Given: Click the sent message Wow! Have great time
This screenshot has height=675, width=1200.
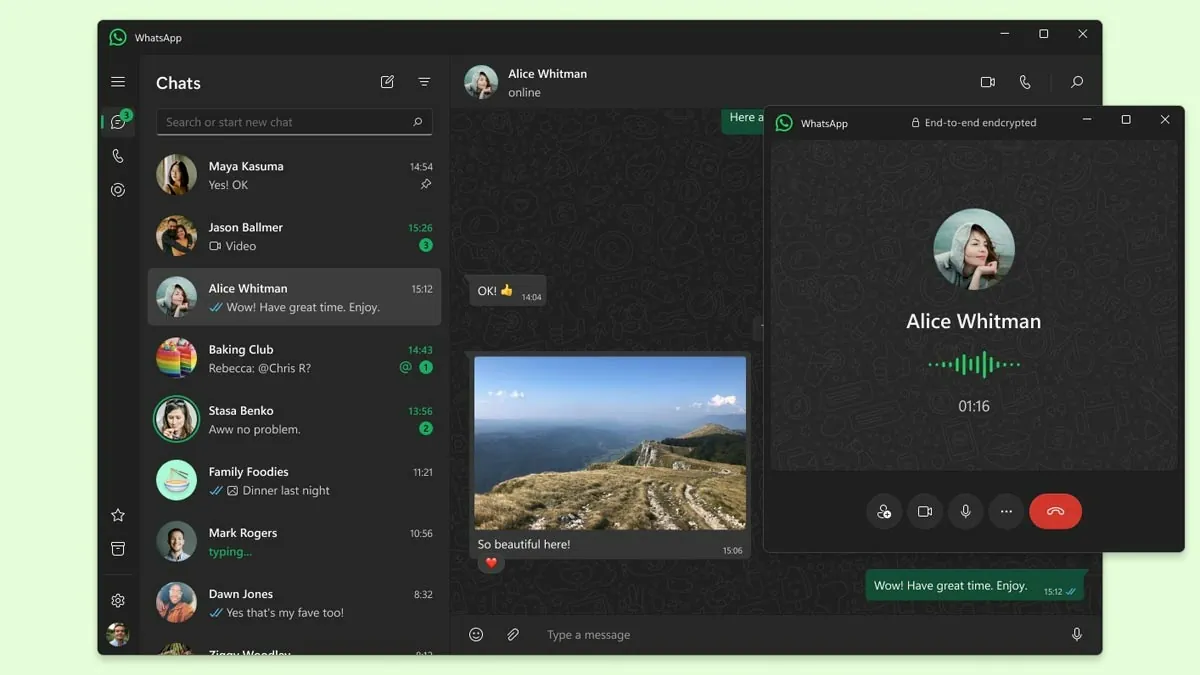Looking at the screenshot, I should pyautogui.click(x=975, y=586).
